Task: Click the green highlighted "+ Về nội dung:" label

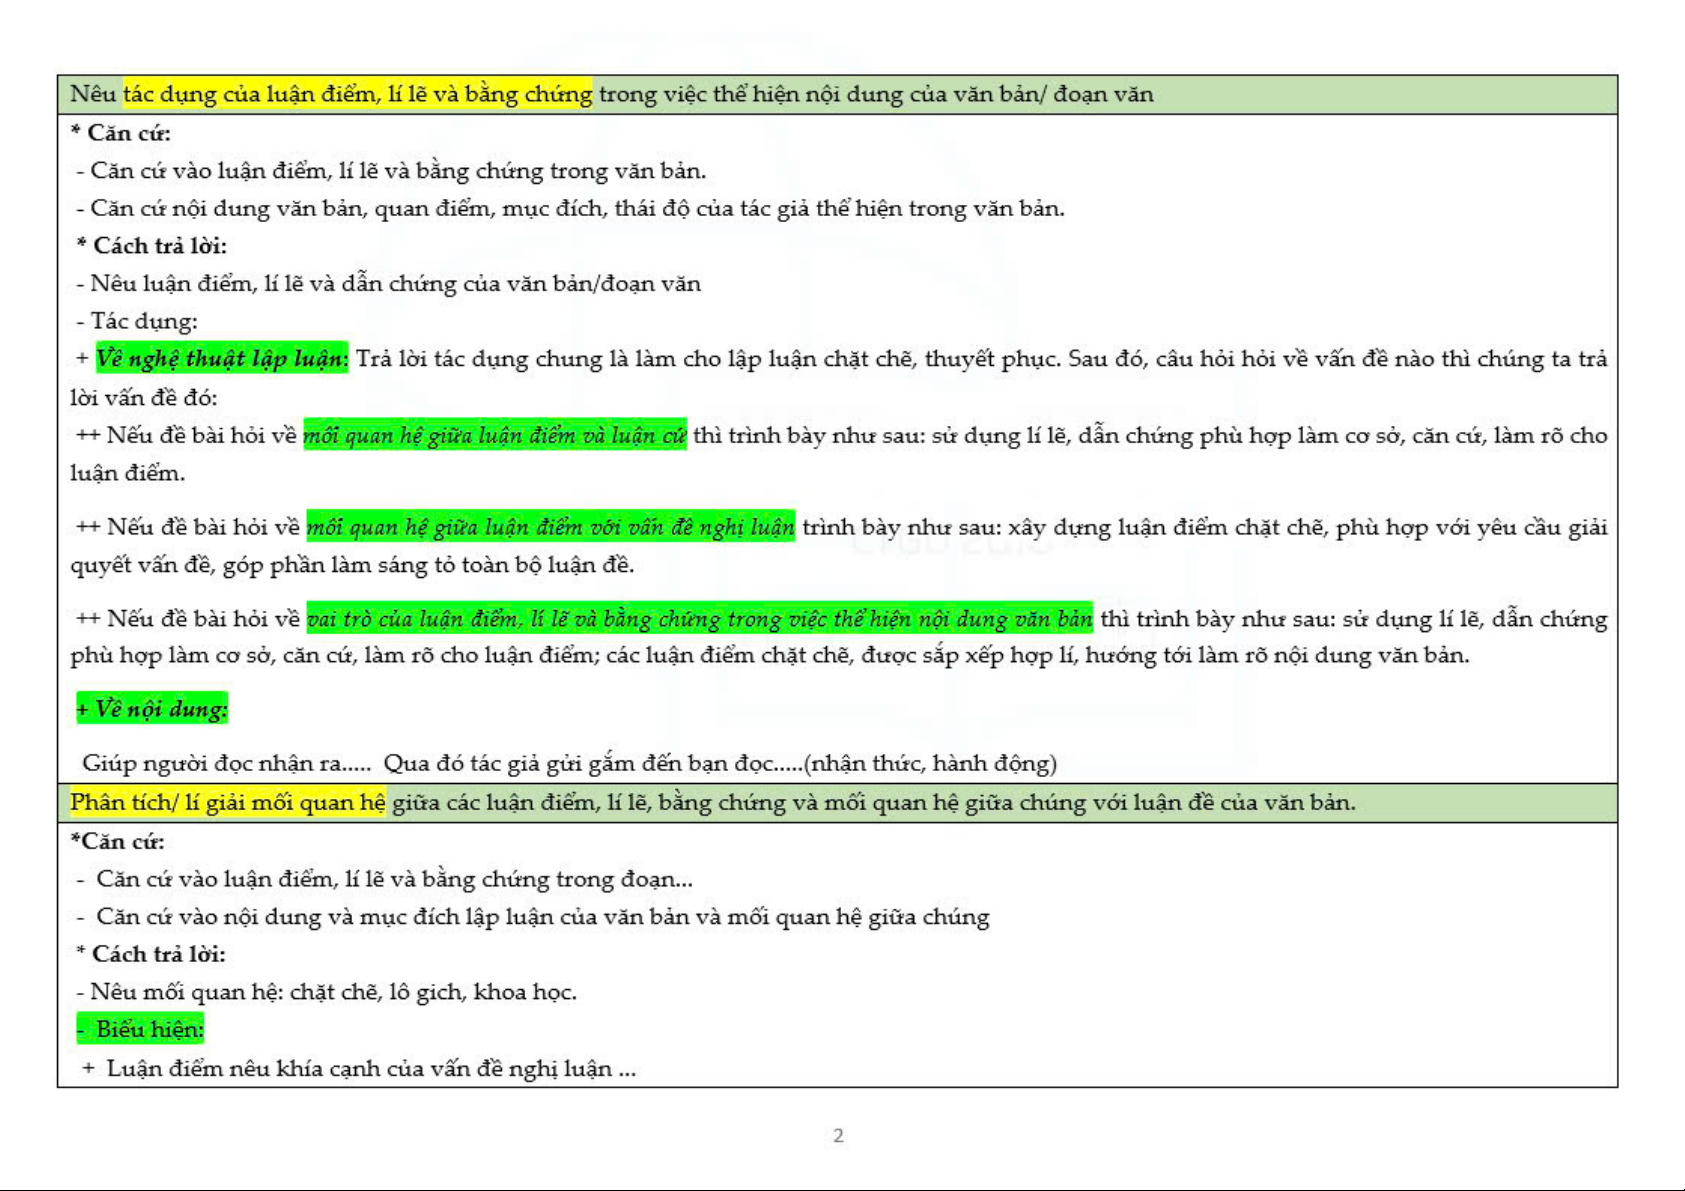Action: click(x=152, y=709)
